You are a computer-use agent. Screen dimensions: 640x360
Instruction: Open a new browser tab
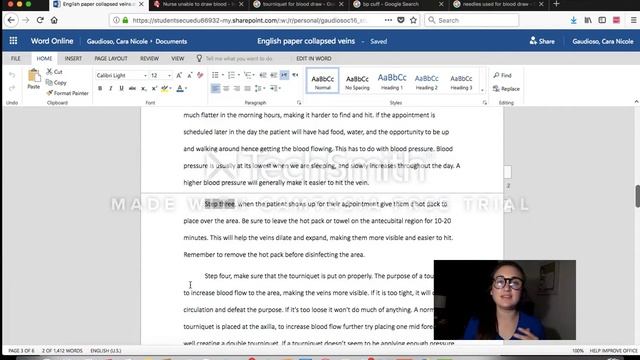click(556, 4)
